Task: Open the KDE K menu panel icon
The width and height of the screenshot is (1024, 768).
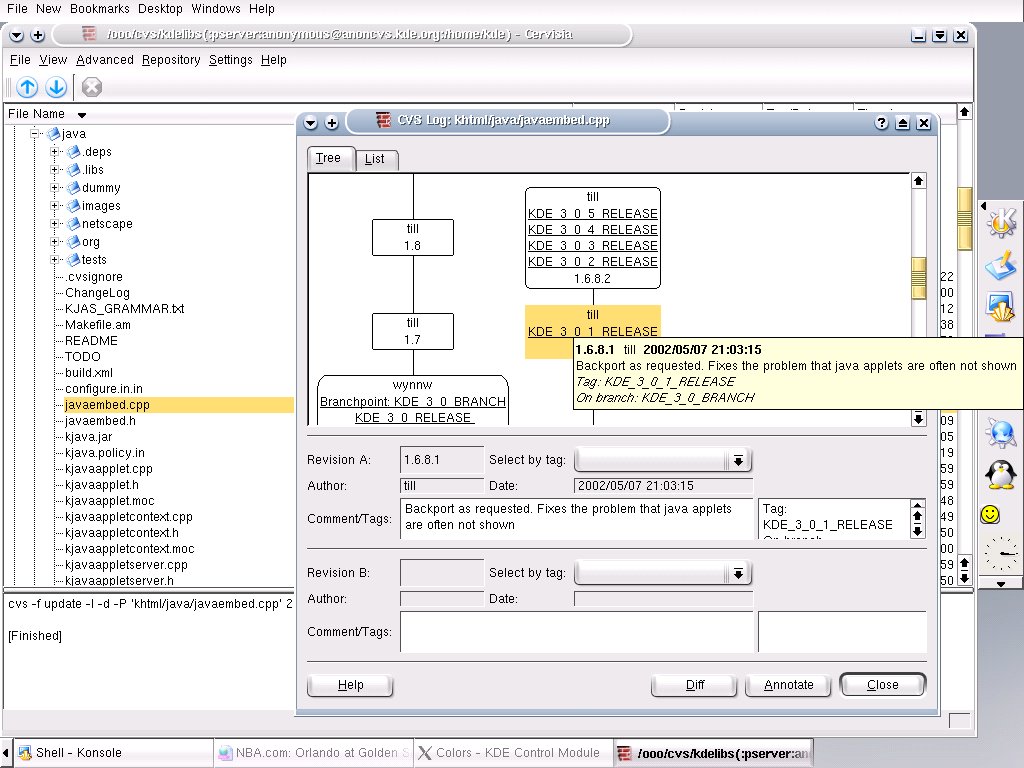Action: 1001,222
